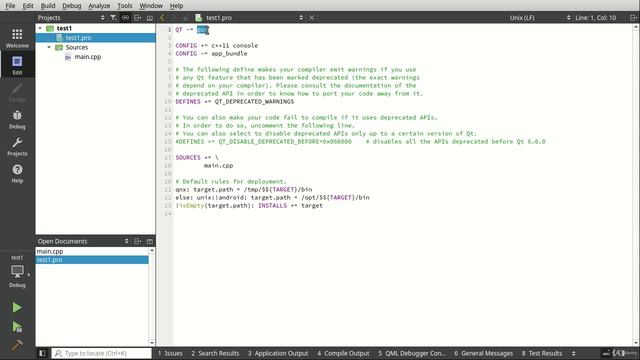Place cursor on the SOURCES += line

[x=197, y=158]
